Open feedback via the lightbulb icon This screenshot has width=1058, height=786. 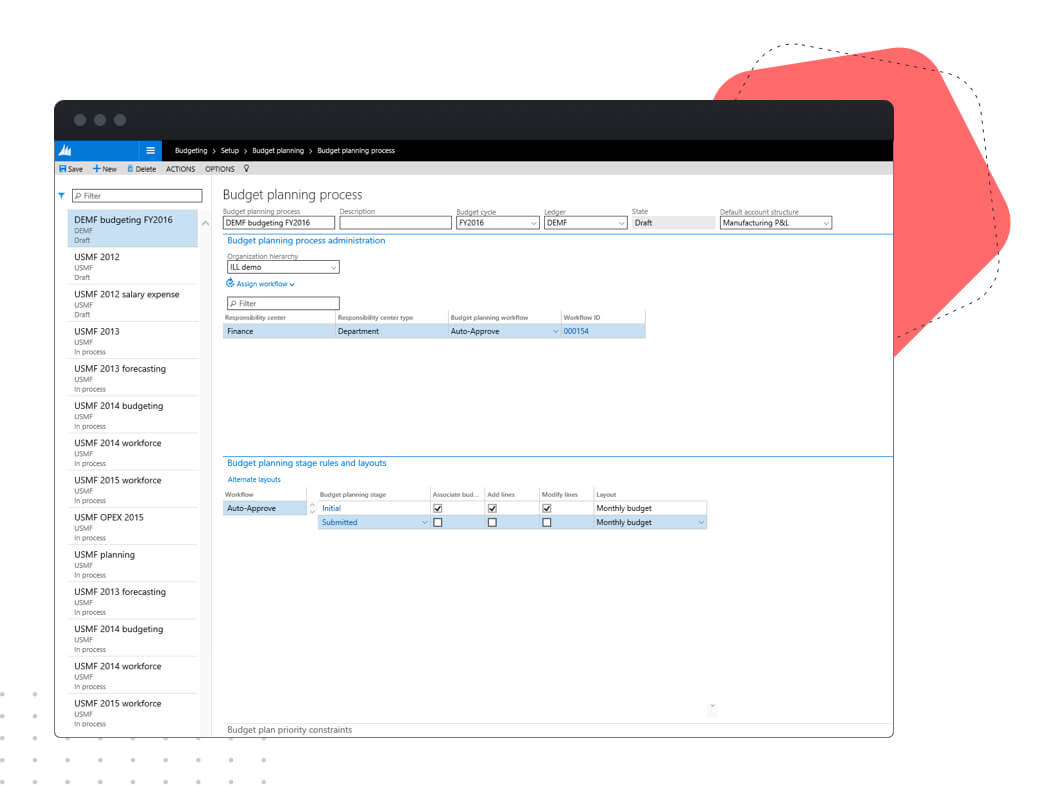[x=244, y=168]
